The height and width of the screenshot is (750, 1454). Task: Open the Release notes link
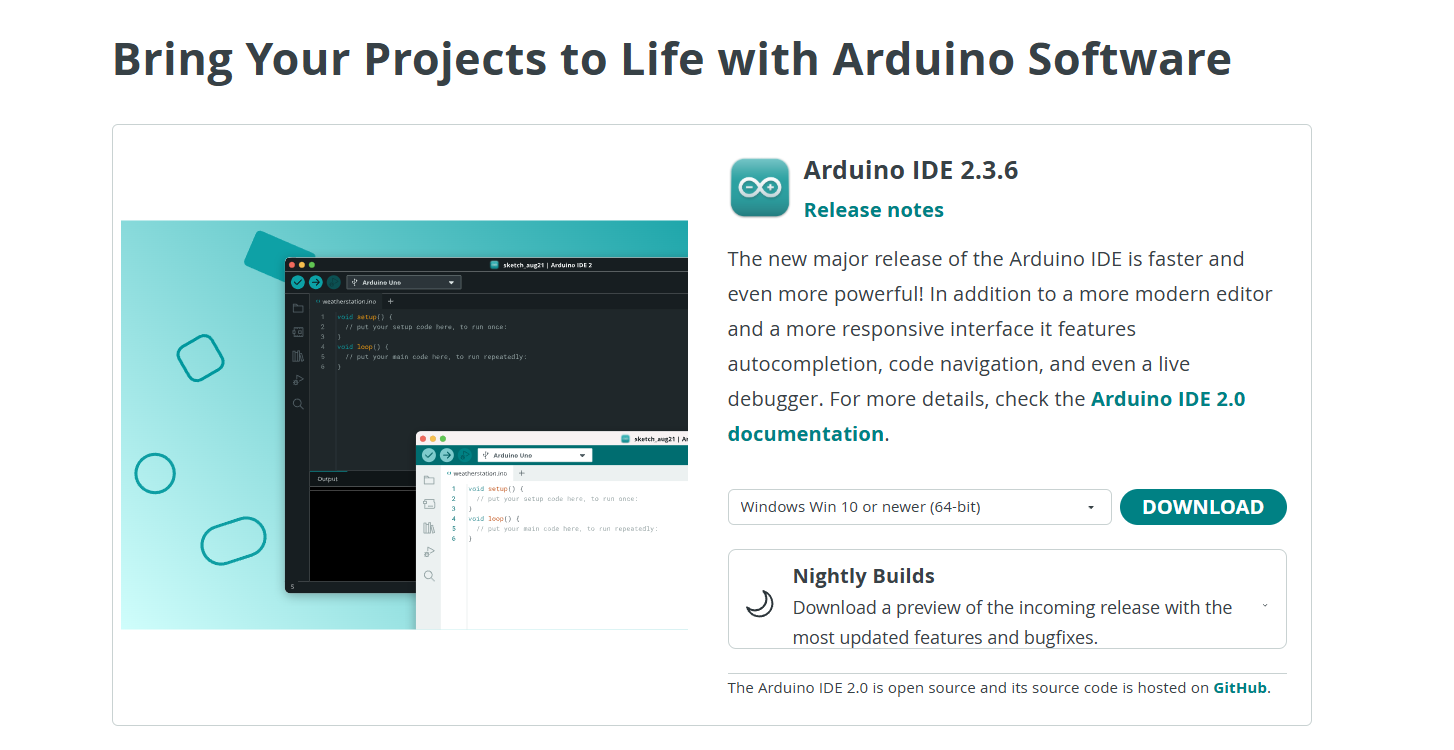click(x=874, y=210)
